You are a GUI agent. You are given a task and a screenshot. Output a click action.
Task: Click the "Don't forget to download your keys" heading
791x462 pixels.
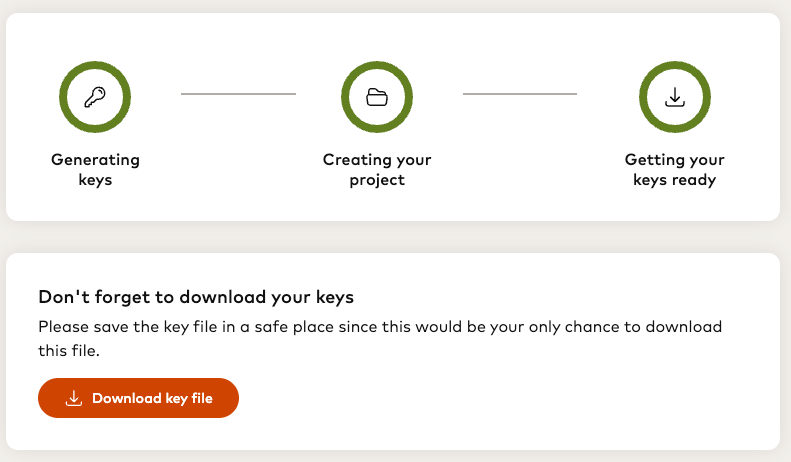click(196, 297)
